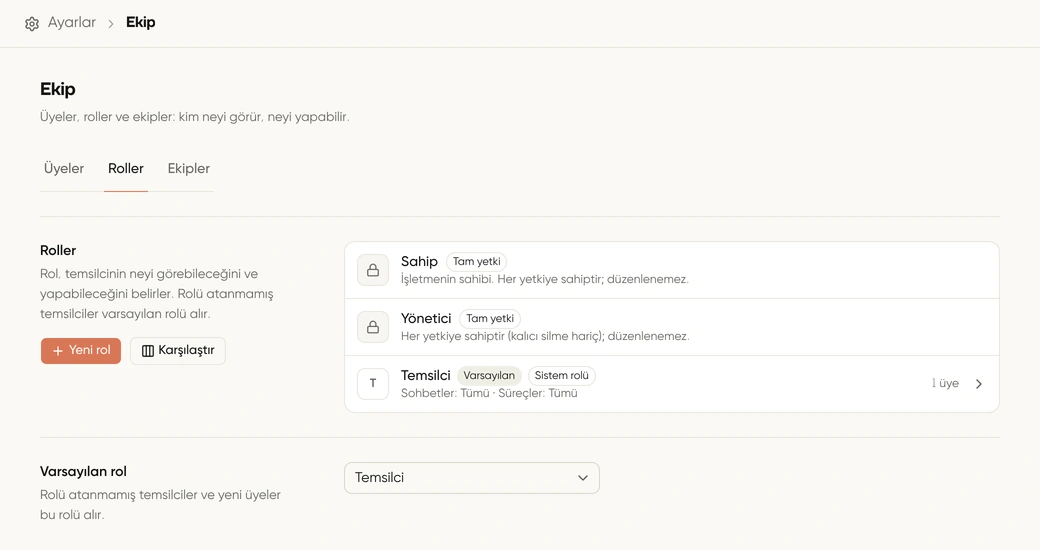Image resolution: width=1040 pixels, height=550 pixels.
Task: Select the Roller tab
Action: [126, 169]
